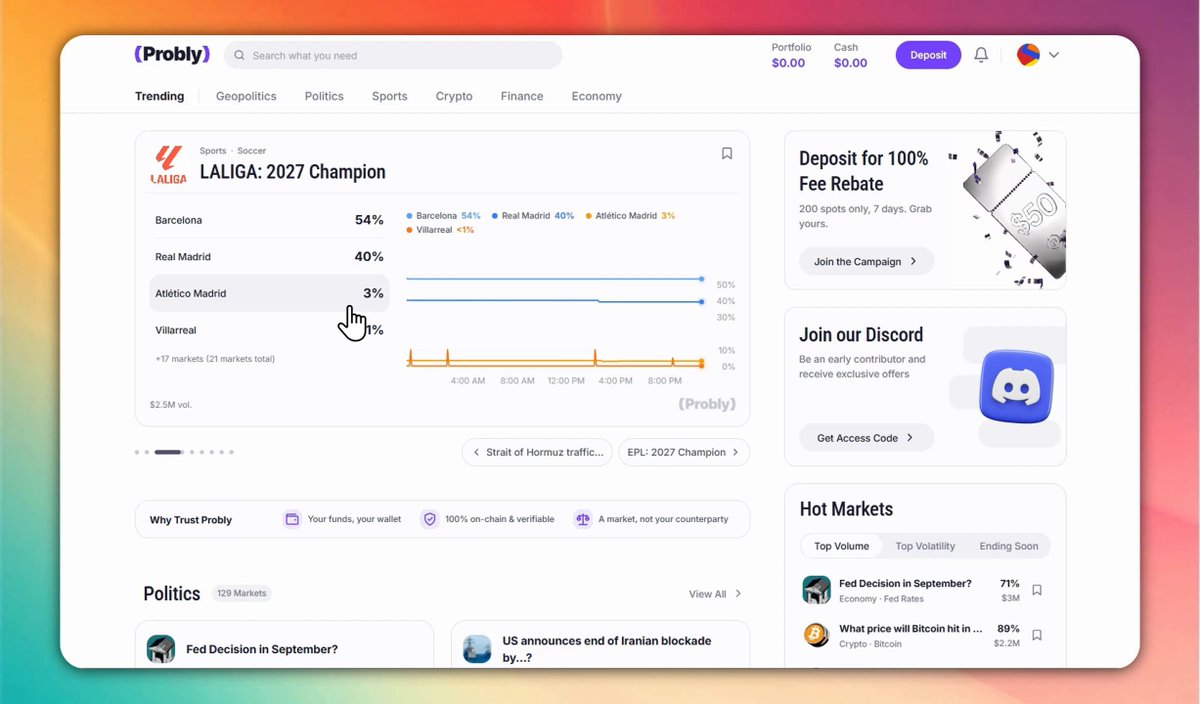Click the search magnifier icon
1200x704 pixels.
point(240,56)
